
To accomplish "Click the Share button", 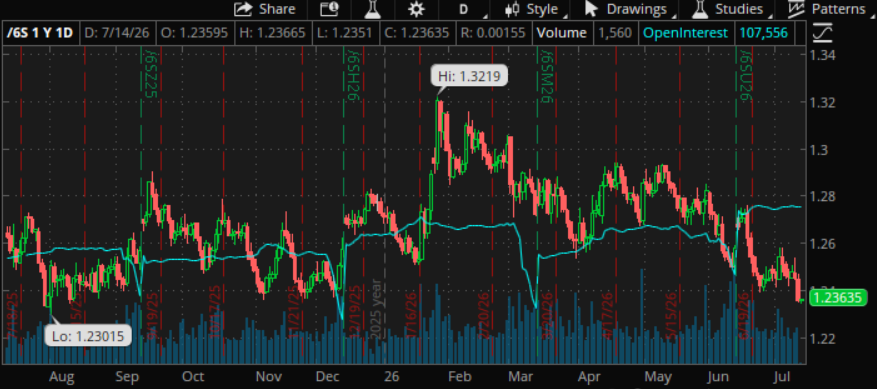I will tap(265, 9).
